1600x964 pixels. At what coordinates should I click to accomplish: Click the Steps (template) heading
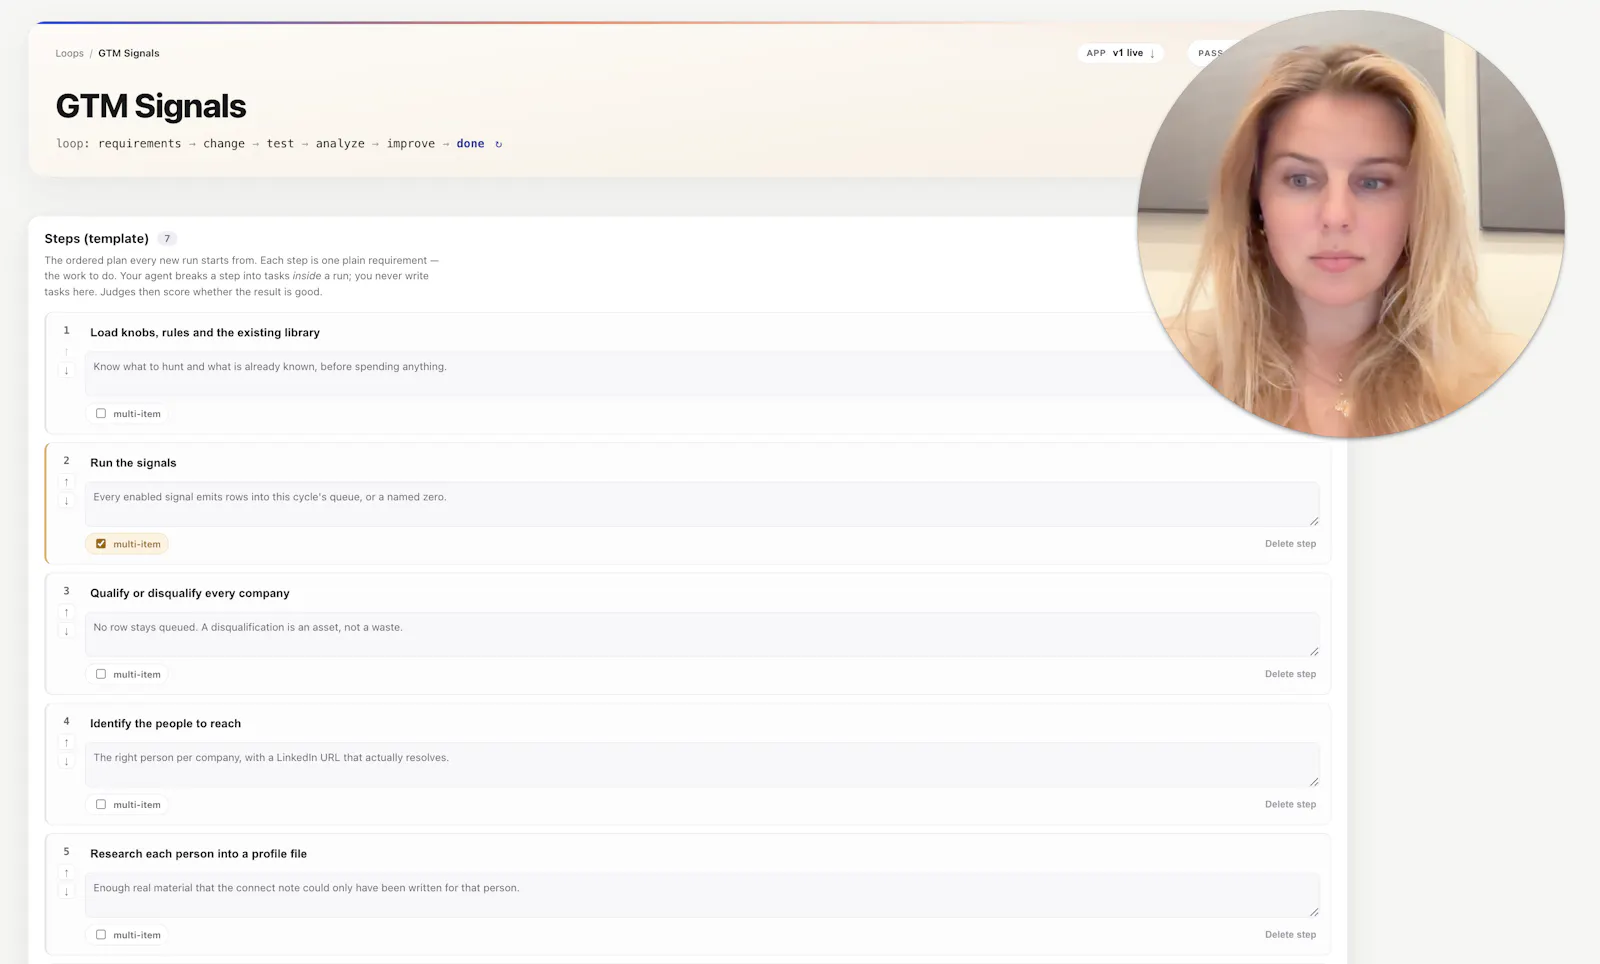96,239
